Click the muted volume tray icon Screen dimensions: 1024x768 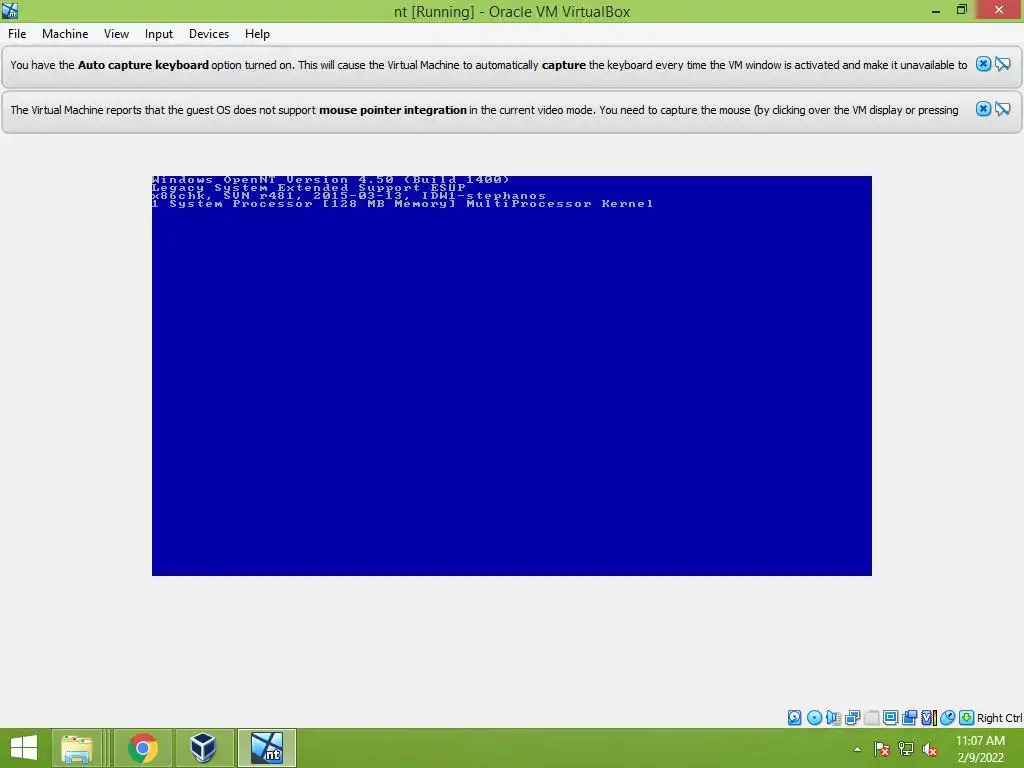(x=930, y=749)
